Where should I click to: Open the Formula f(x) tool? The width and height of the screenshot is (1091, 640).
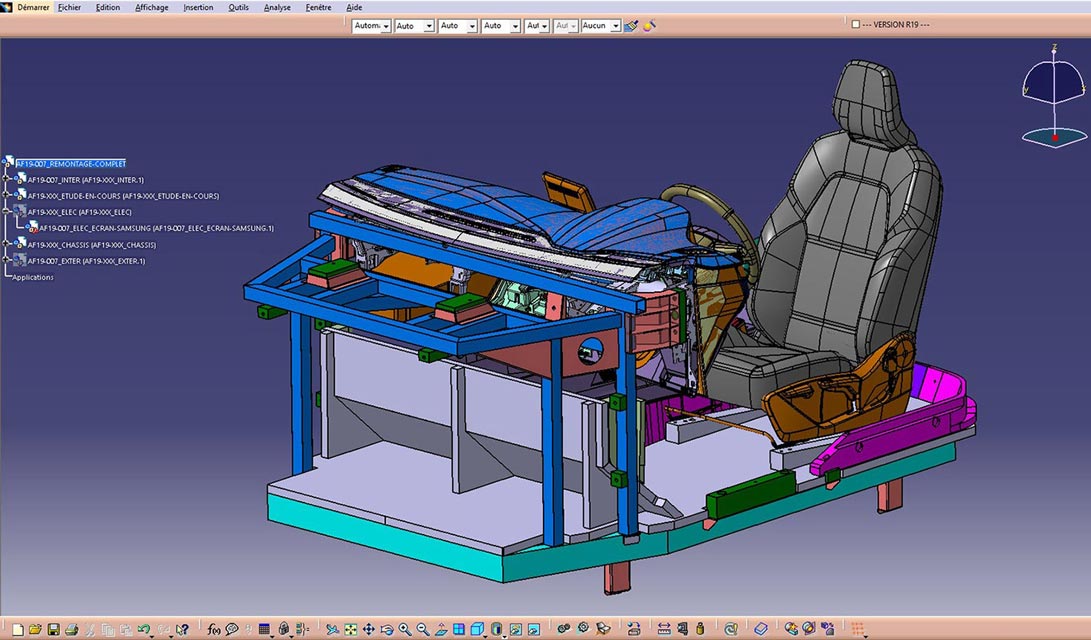pos(213,629)
